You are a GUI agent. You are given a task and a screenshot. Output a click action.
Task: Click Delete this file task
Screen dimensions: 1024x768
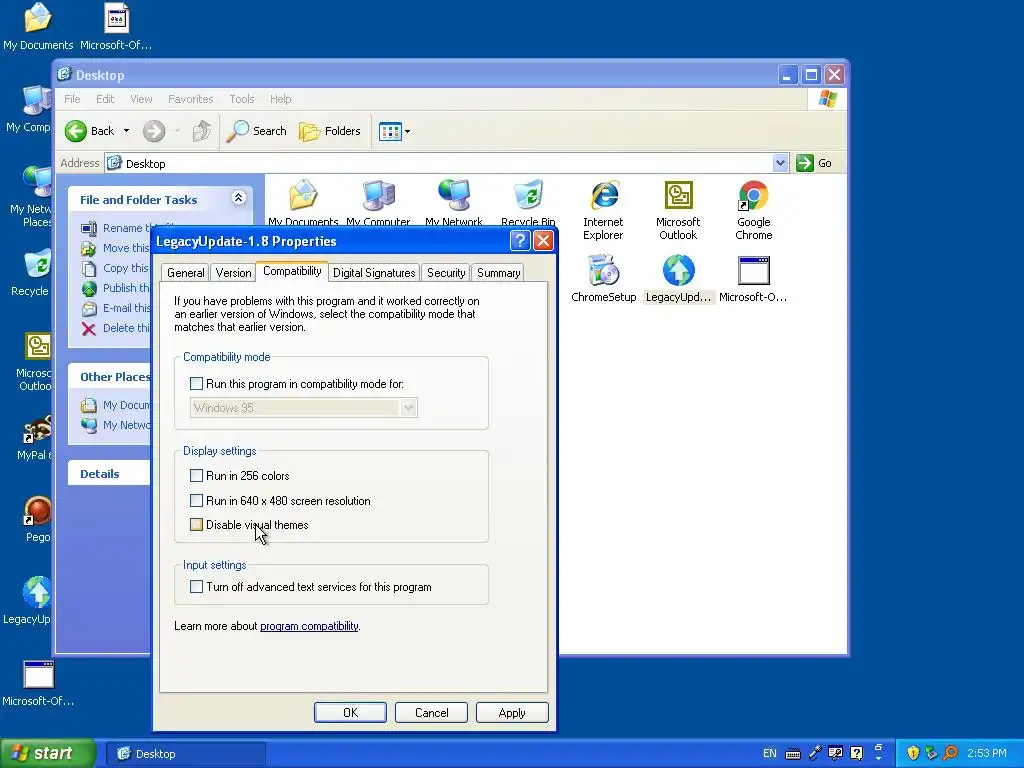point(115,328)
